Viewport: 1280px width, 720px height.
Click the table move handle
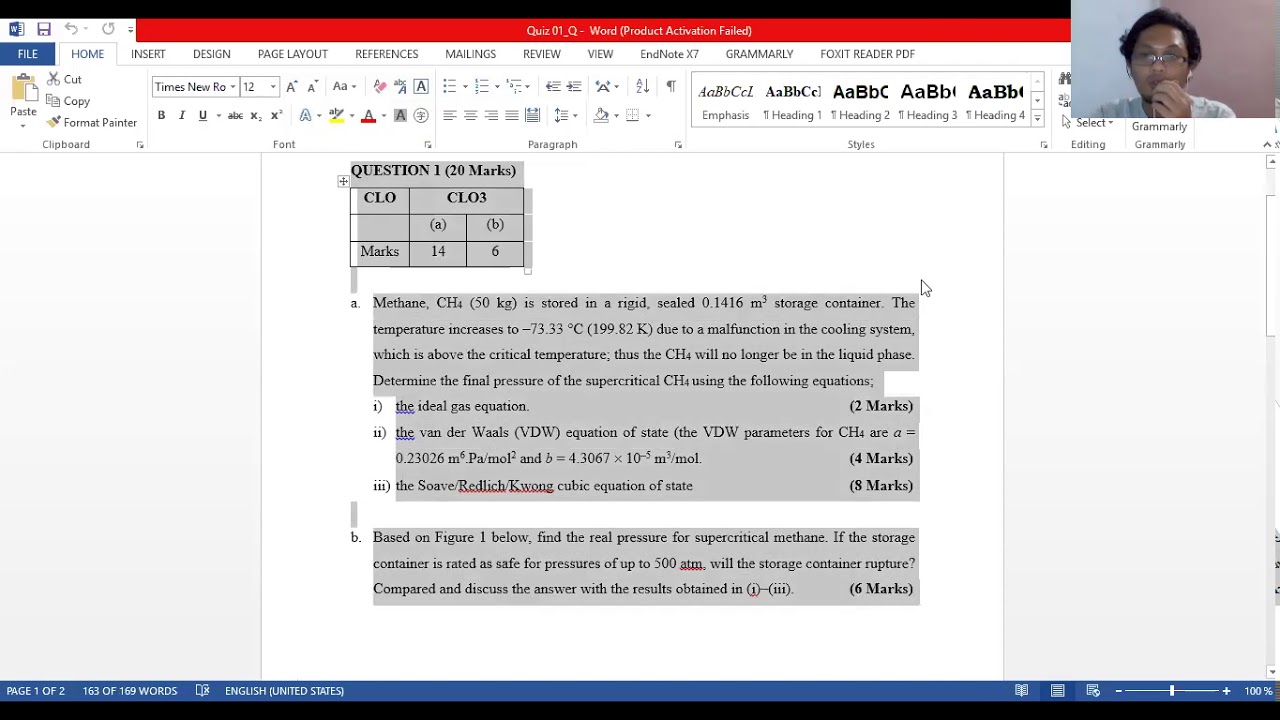[343, 181]
